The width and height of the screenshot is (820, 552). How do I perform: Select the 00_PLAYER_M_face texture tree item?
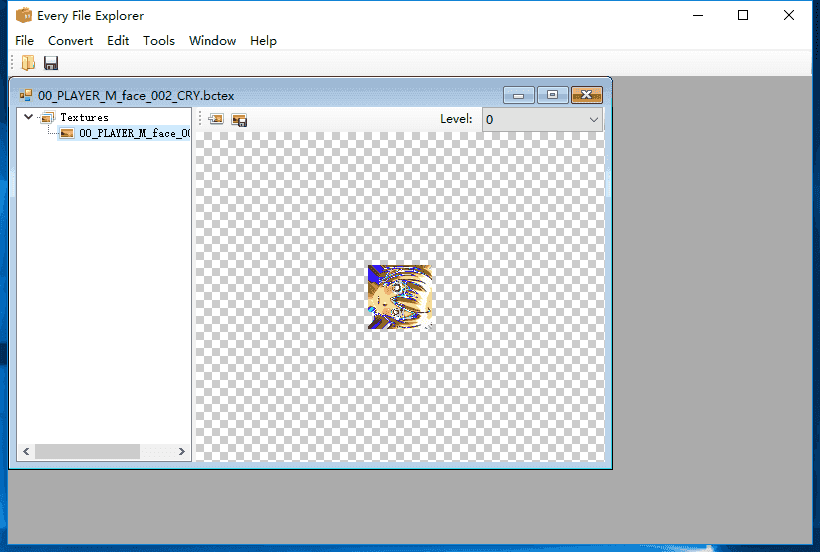(134, 133)
